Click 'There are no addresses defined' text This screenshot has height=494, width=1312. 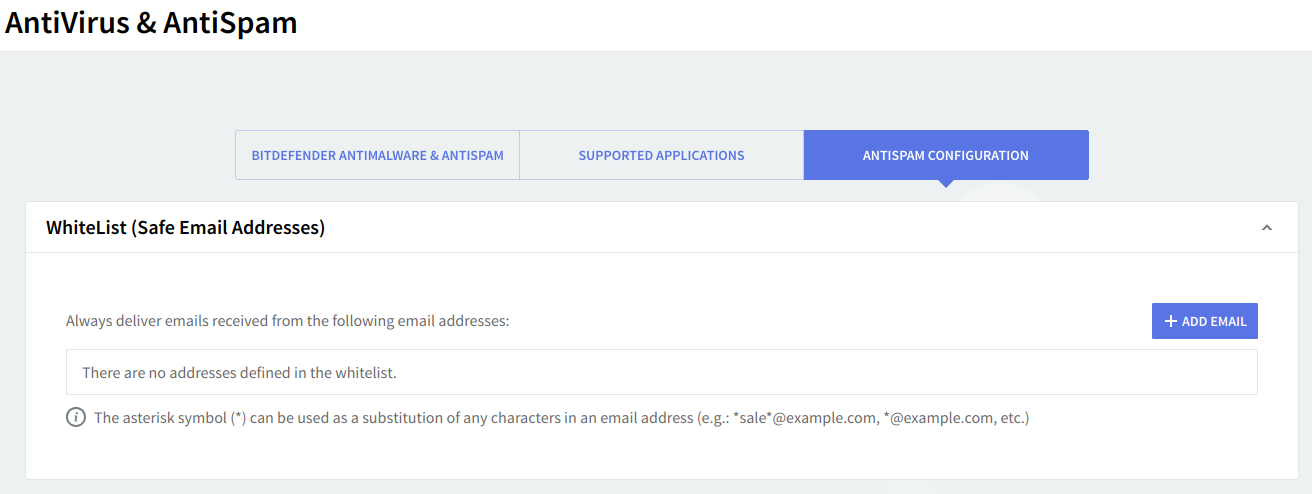click(x=239, y=372)
